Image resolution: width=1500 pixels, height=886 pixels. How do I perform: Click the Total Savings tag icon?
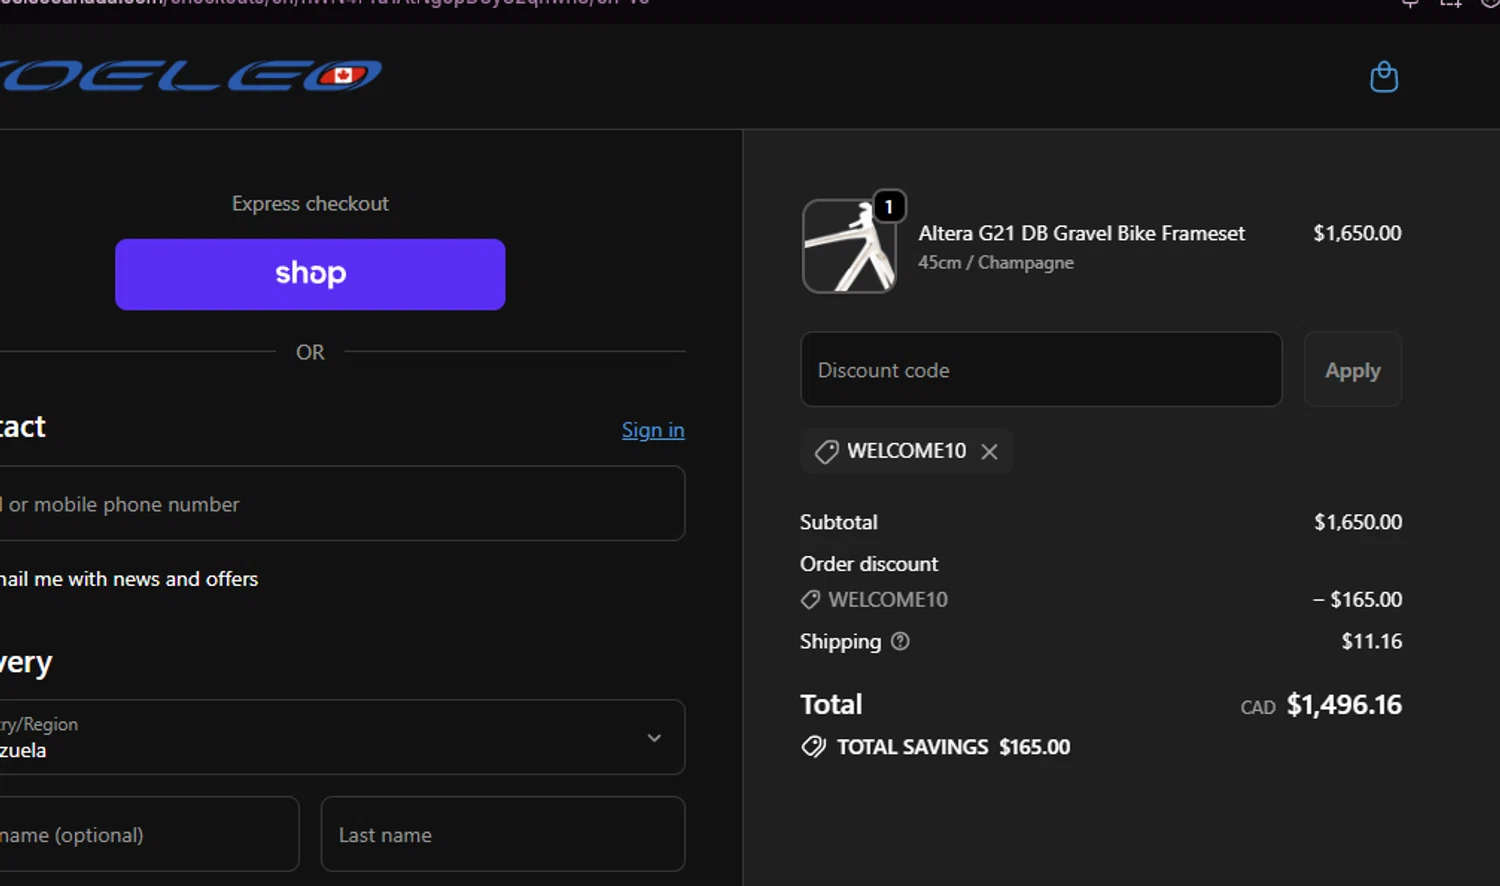tap(814, 747)
